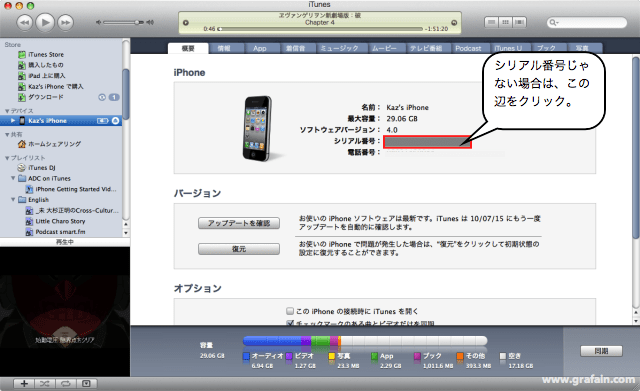Open ダウンロード in sidebar

(x=45, y=97)
